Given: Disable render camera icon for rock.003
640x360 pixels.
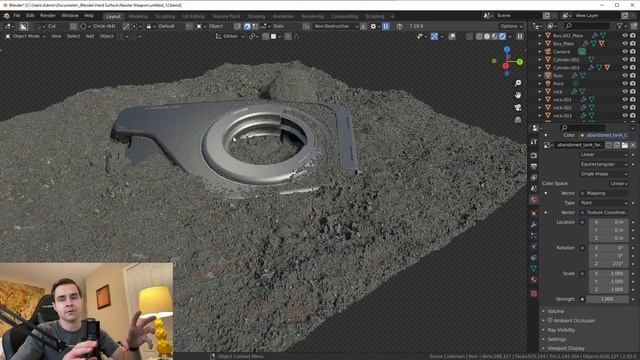Looking at the screenshot, I should [x=633, y=116].
